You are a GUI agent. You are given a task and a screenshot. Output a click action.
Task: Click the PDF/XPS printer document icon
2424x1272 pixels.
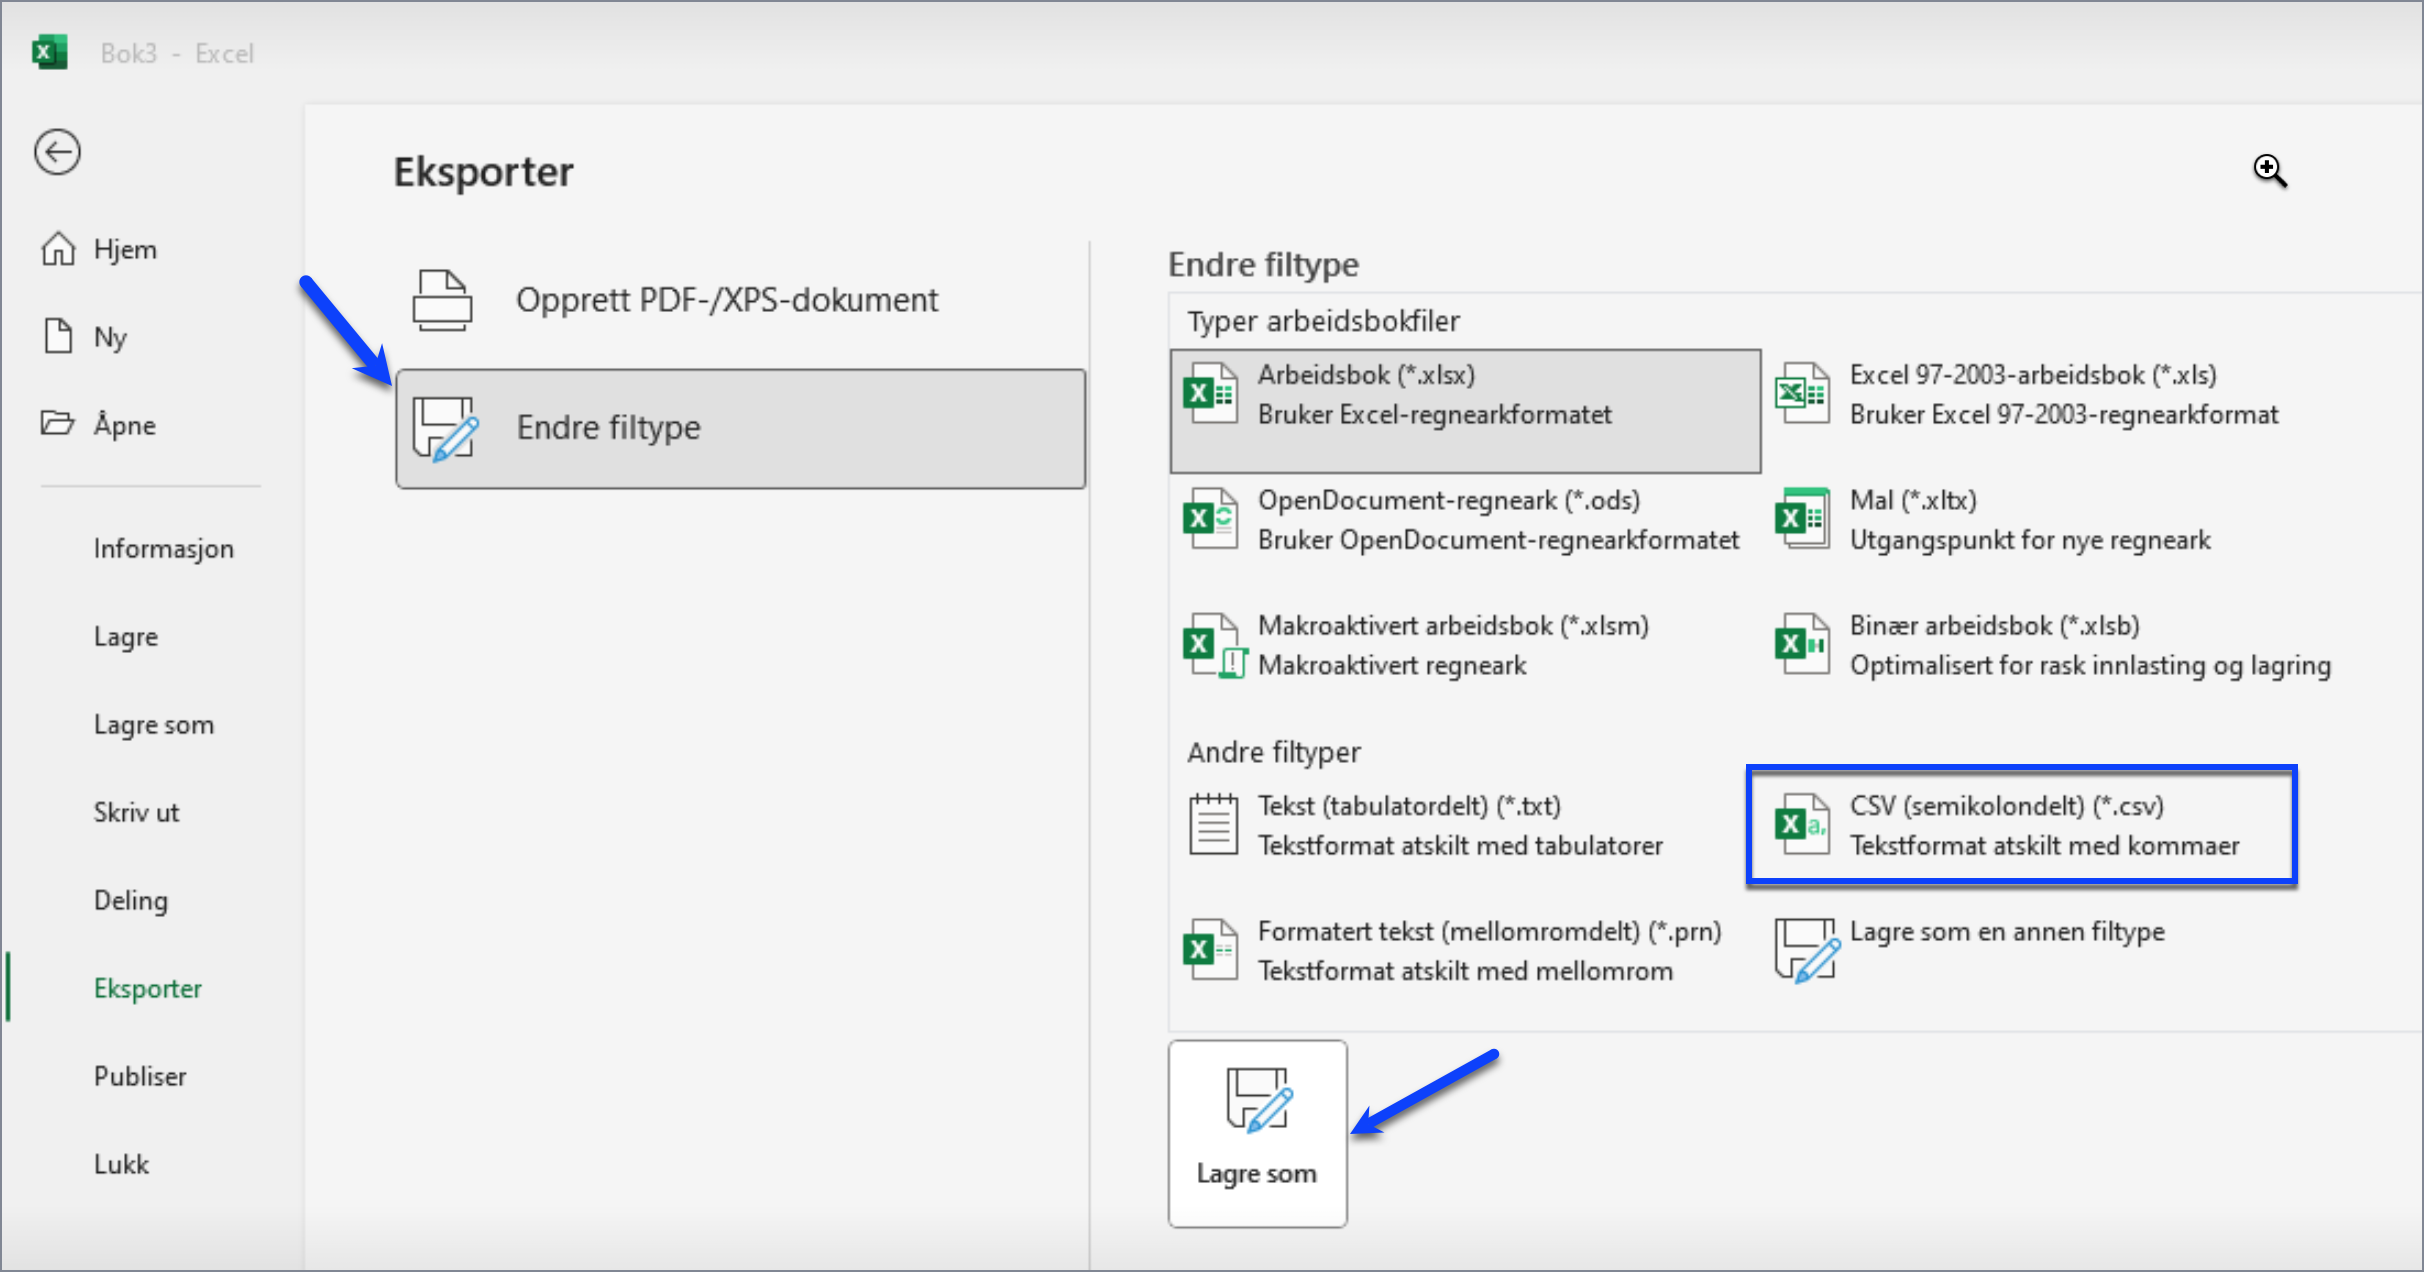point(442,300)
